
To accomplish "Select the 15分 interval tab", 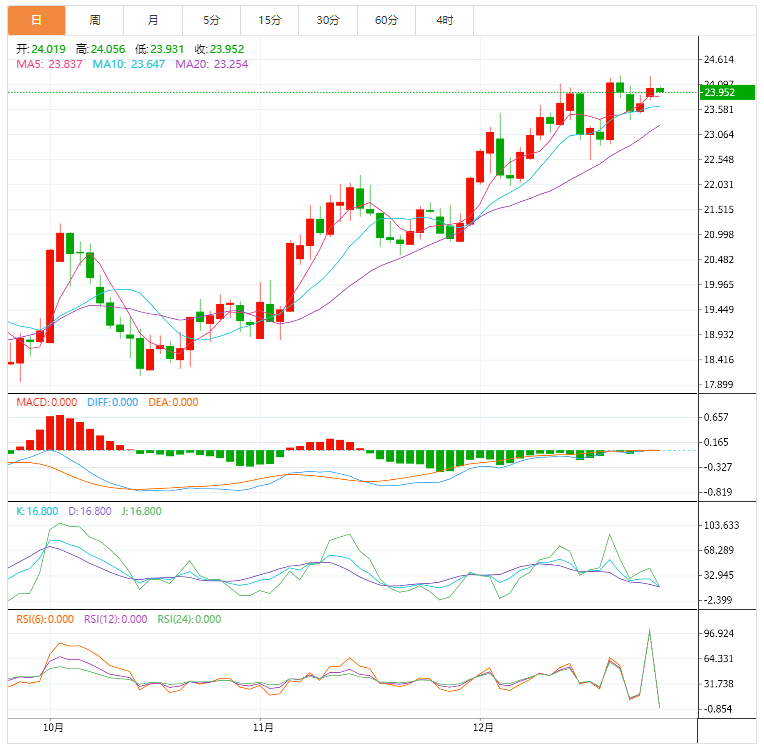I will [x=269, y=20].
